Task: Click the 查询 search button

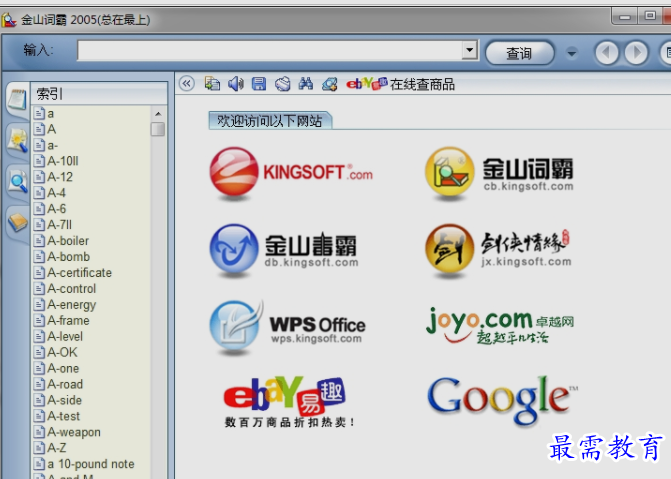Action: click(x=520, y=53)
